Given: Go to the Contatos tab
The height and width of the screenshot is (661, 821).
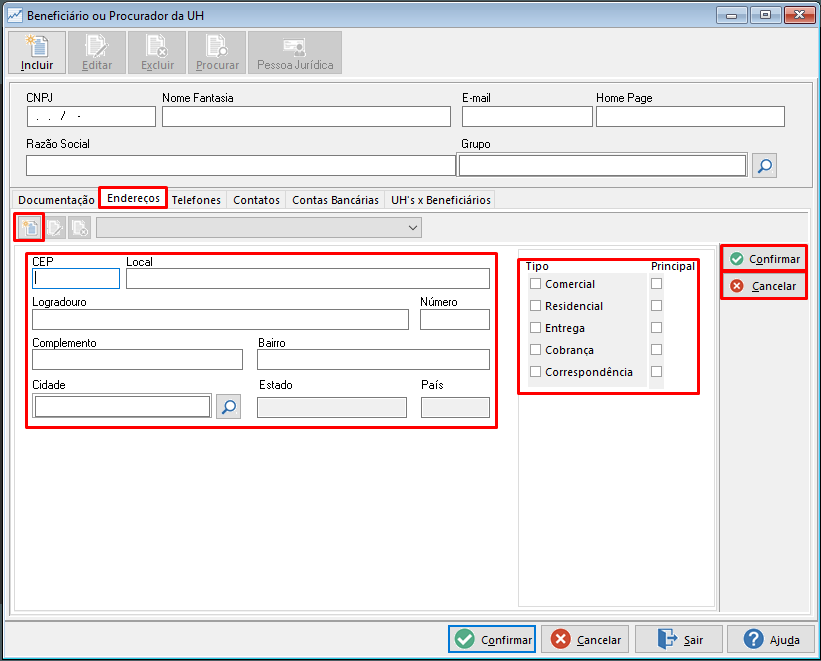Looking at the screenshot, I should tap(257, 200).
